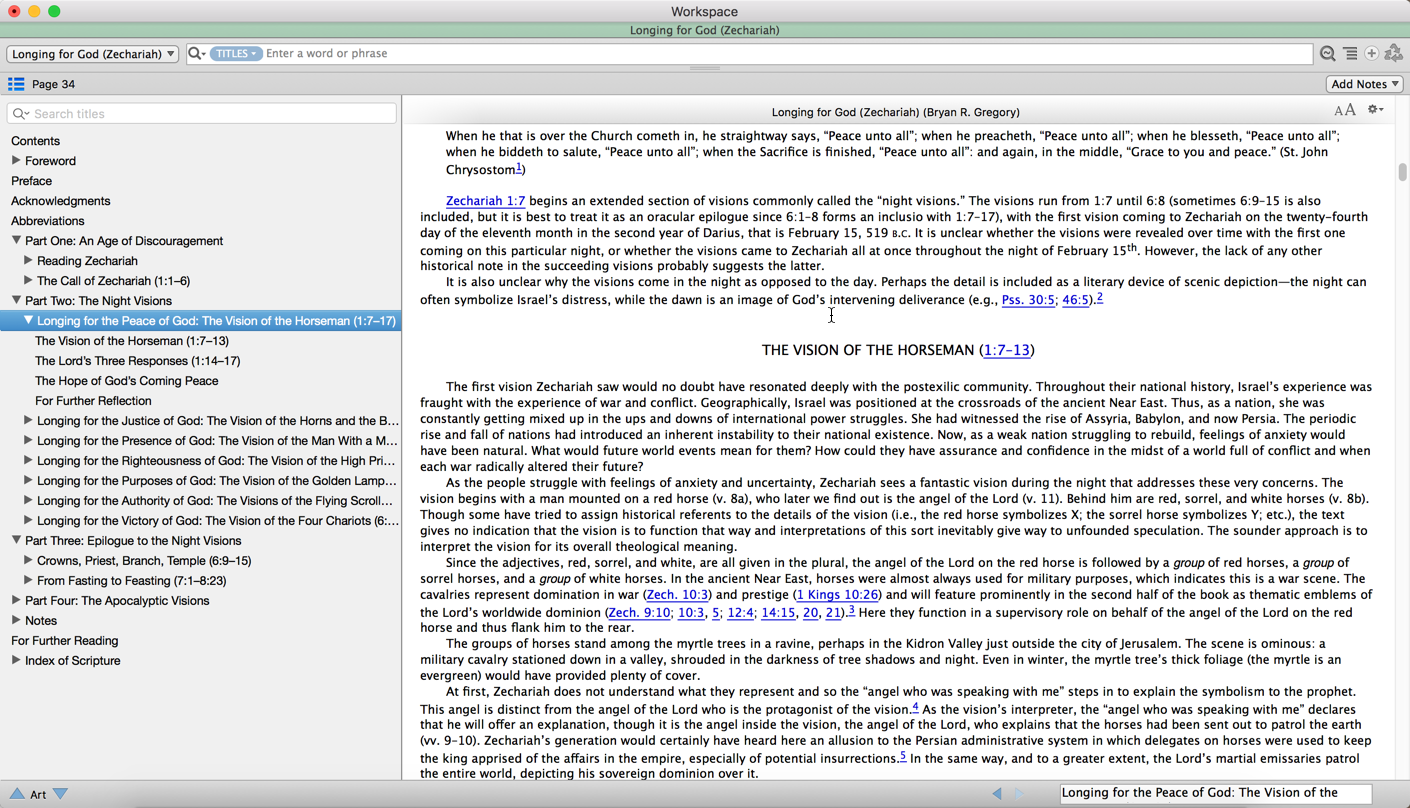This screenshot has width=1410, height=808.
Task: Click the forward history arrow at bottom
Action: click(x=1019, y=794)
